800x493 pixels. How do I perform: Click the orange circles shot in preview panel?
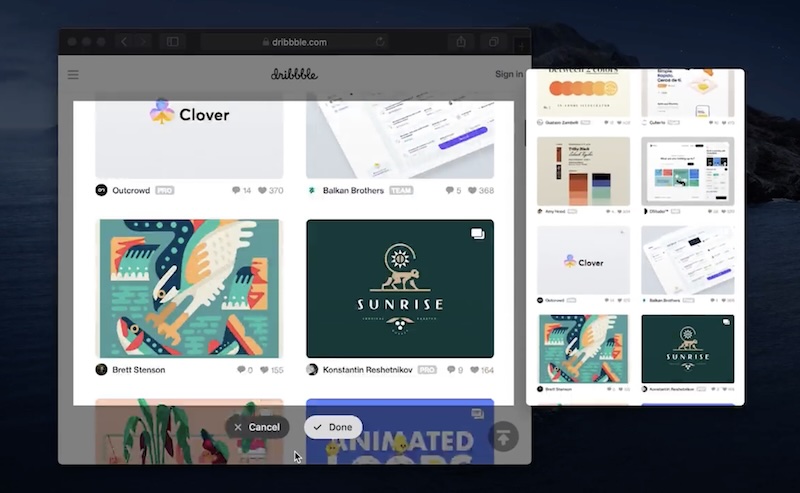(583, 93)
